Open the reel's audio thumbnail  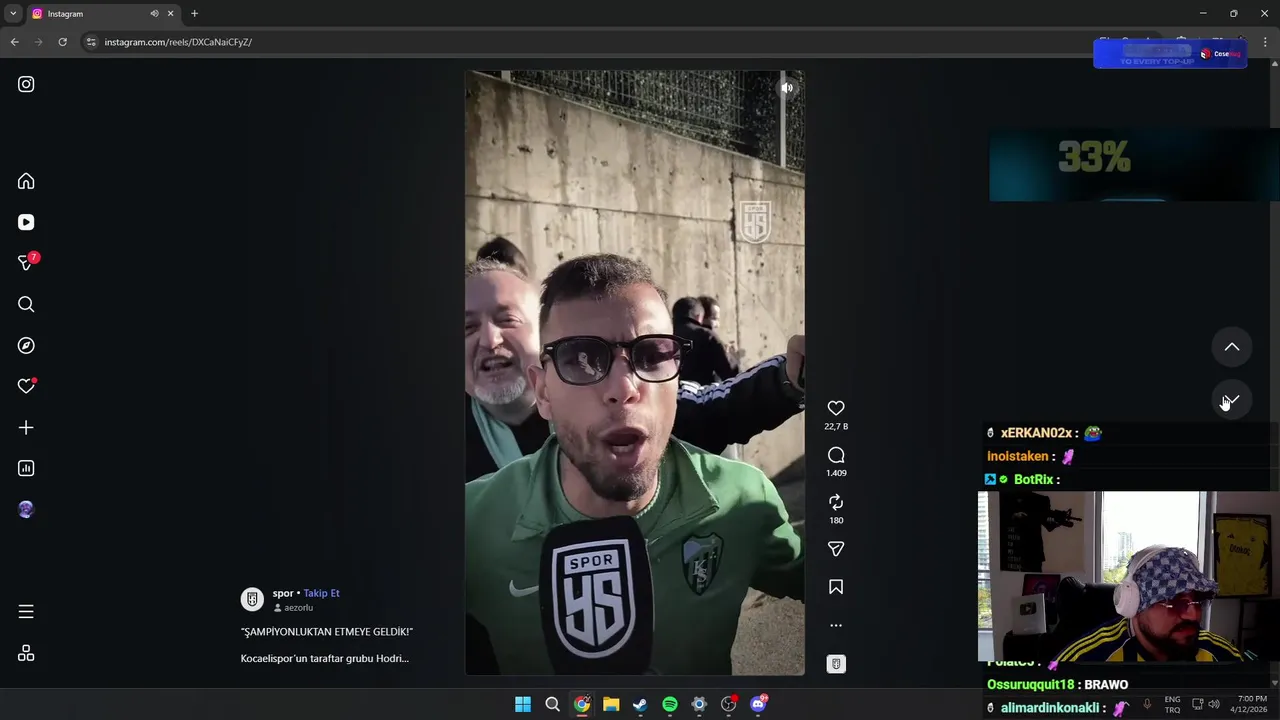coord(836,664)
